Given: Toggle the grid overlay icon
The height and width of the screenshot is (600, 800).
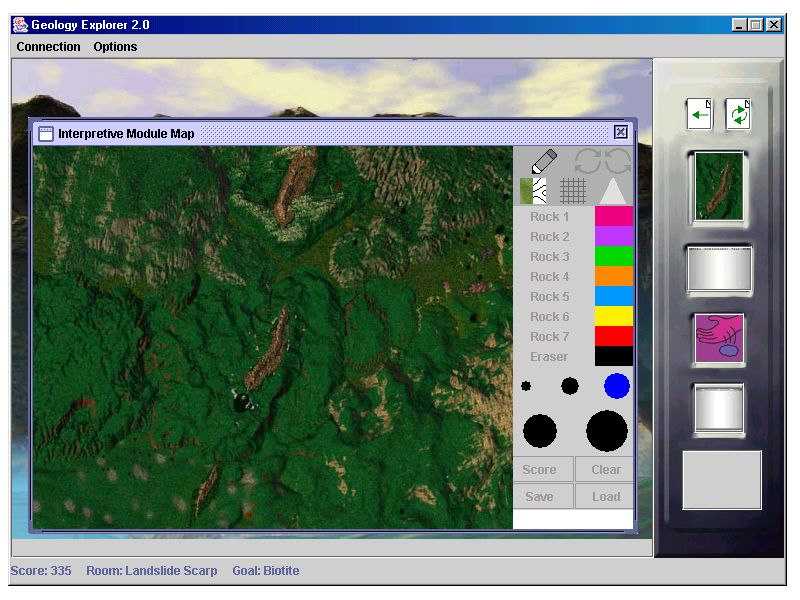Looking at the screenshot, I should (x=572, y=190).
